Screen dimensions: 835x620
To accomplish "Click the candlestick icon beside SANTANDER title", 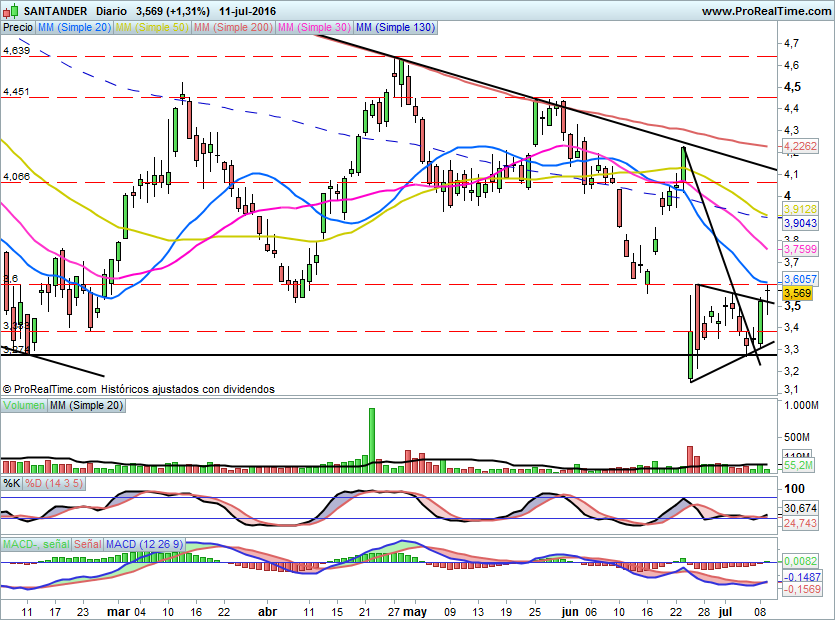I will [12, 11].
